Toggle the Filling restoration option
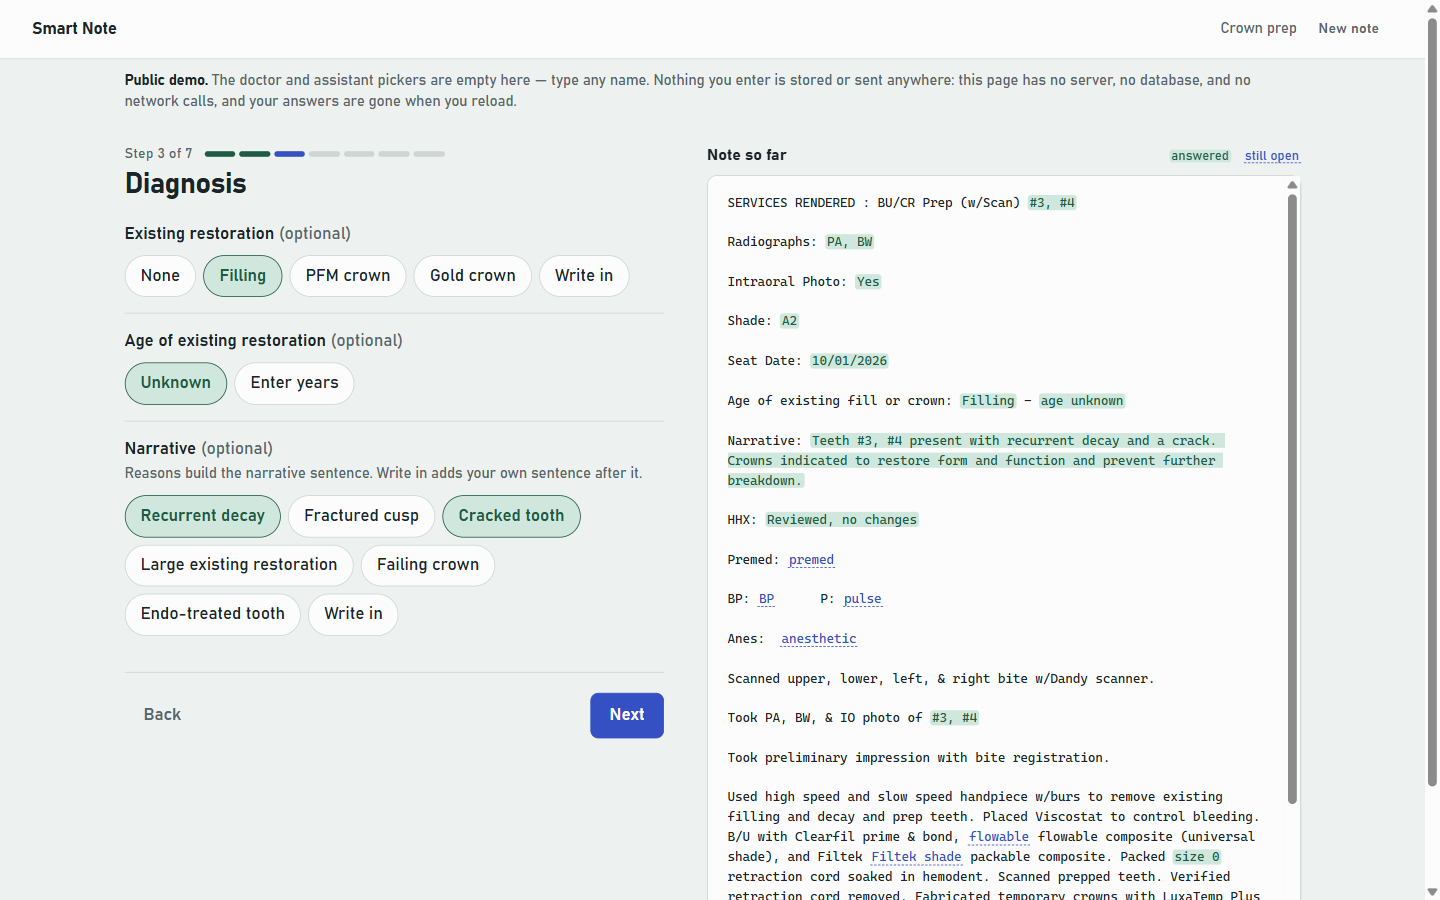The image size is (1440, 900). pyautogui.click(x=243, y=276)
